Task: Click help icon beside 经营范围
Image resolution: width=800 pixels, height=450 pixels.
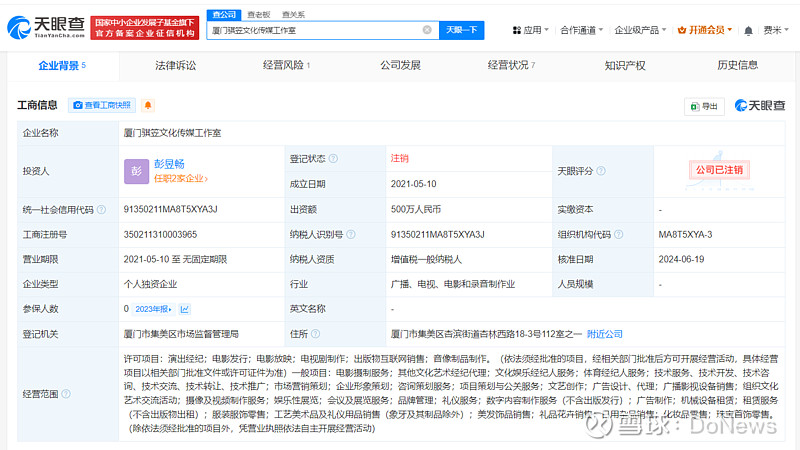Action: click(66, 394)
